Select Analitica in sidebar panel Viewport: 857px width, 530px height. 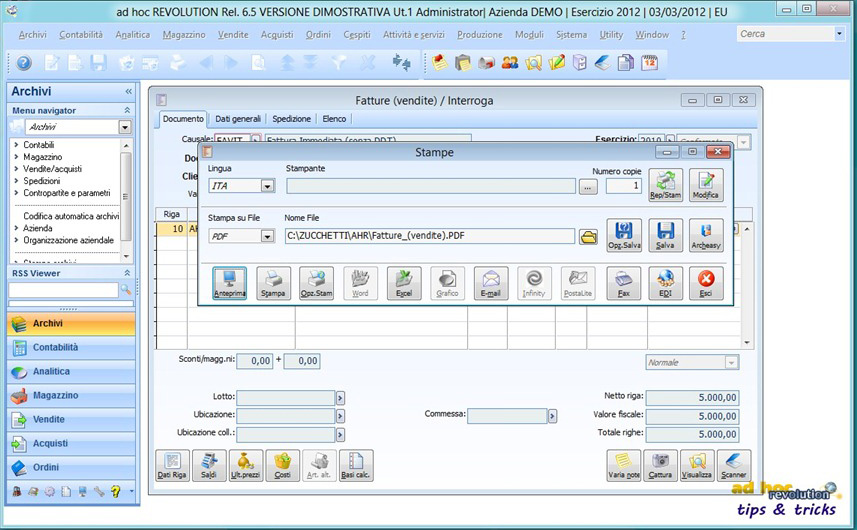pyautogui.click(x=71, y=372)
